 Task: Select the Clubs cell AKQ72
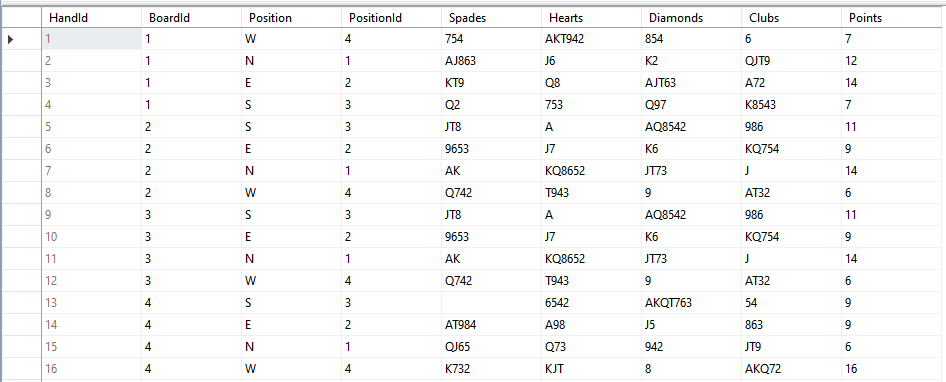click(791, 369)
